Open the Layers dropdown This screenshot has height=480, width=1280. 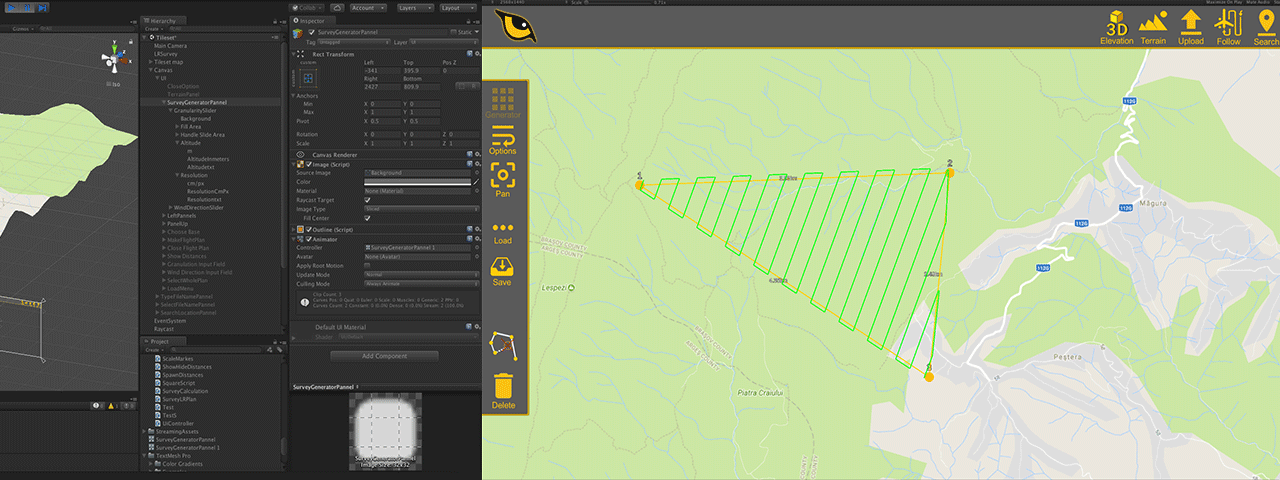(414, 7)
